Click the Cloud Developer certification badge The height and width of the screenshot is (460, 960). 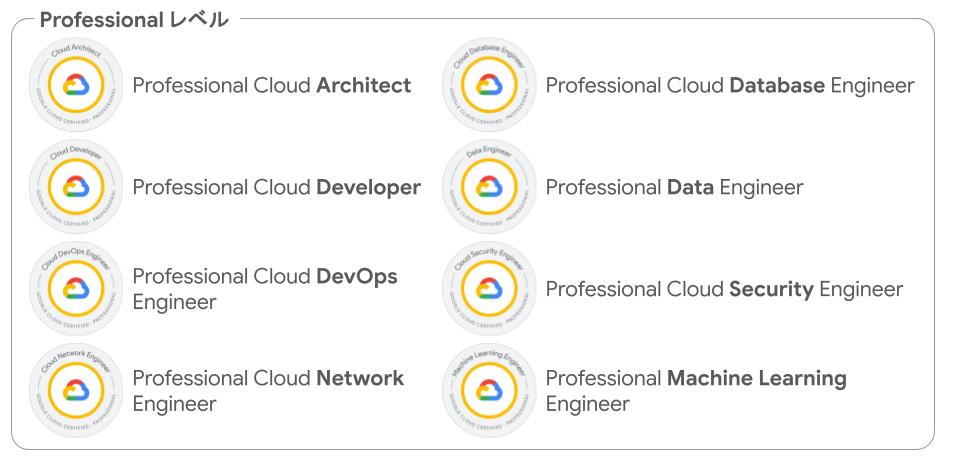click(x=76, y=187)
